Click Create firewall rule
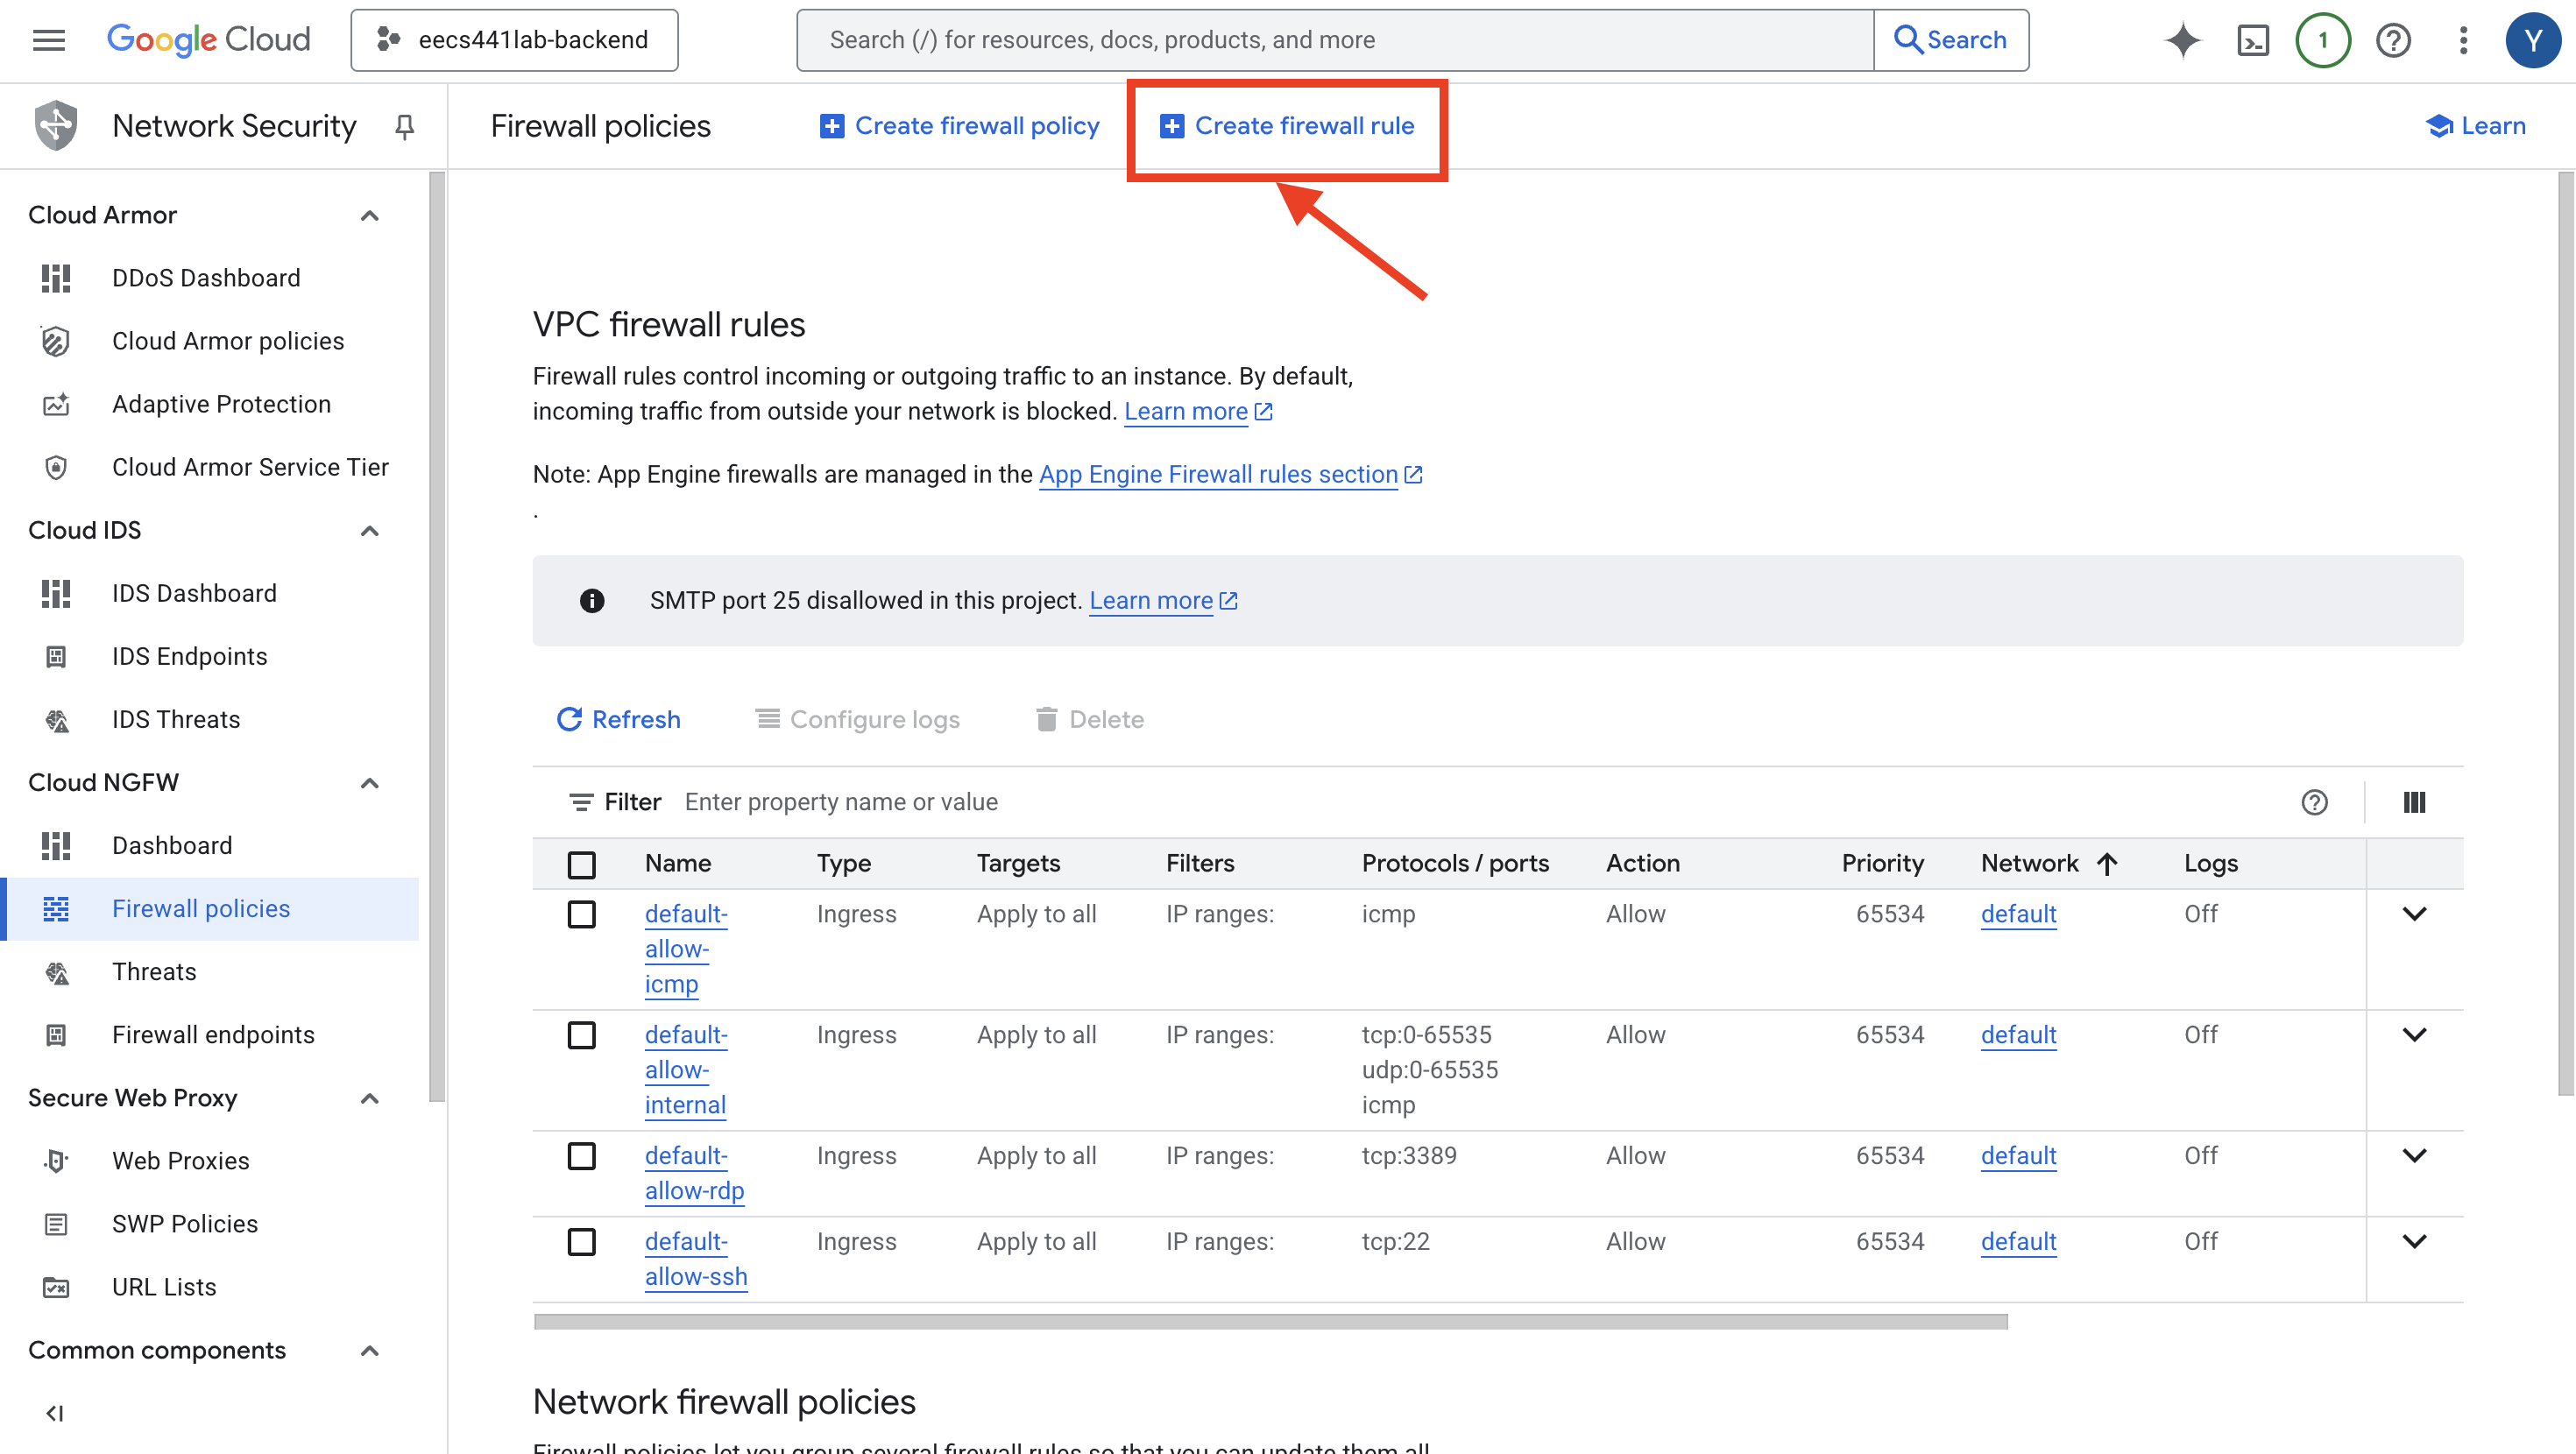2576x1454 pixels. point(1287,126)
